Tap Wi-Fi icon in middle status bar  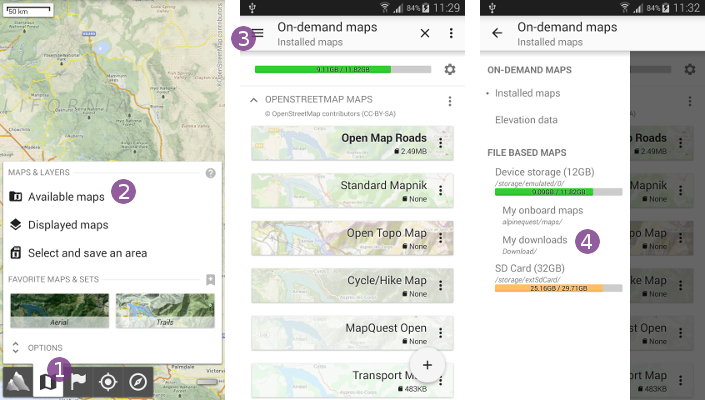click(x=385, y=8)
